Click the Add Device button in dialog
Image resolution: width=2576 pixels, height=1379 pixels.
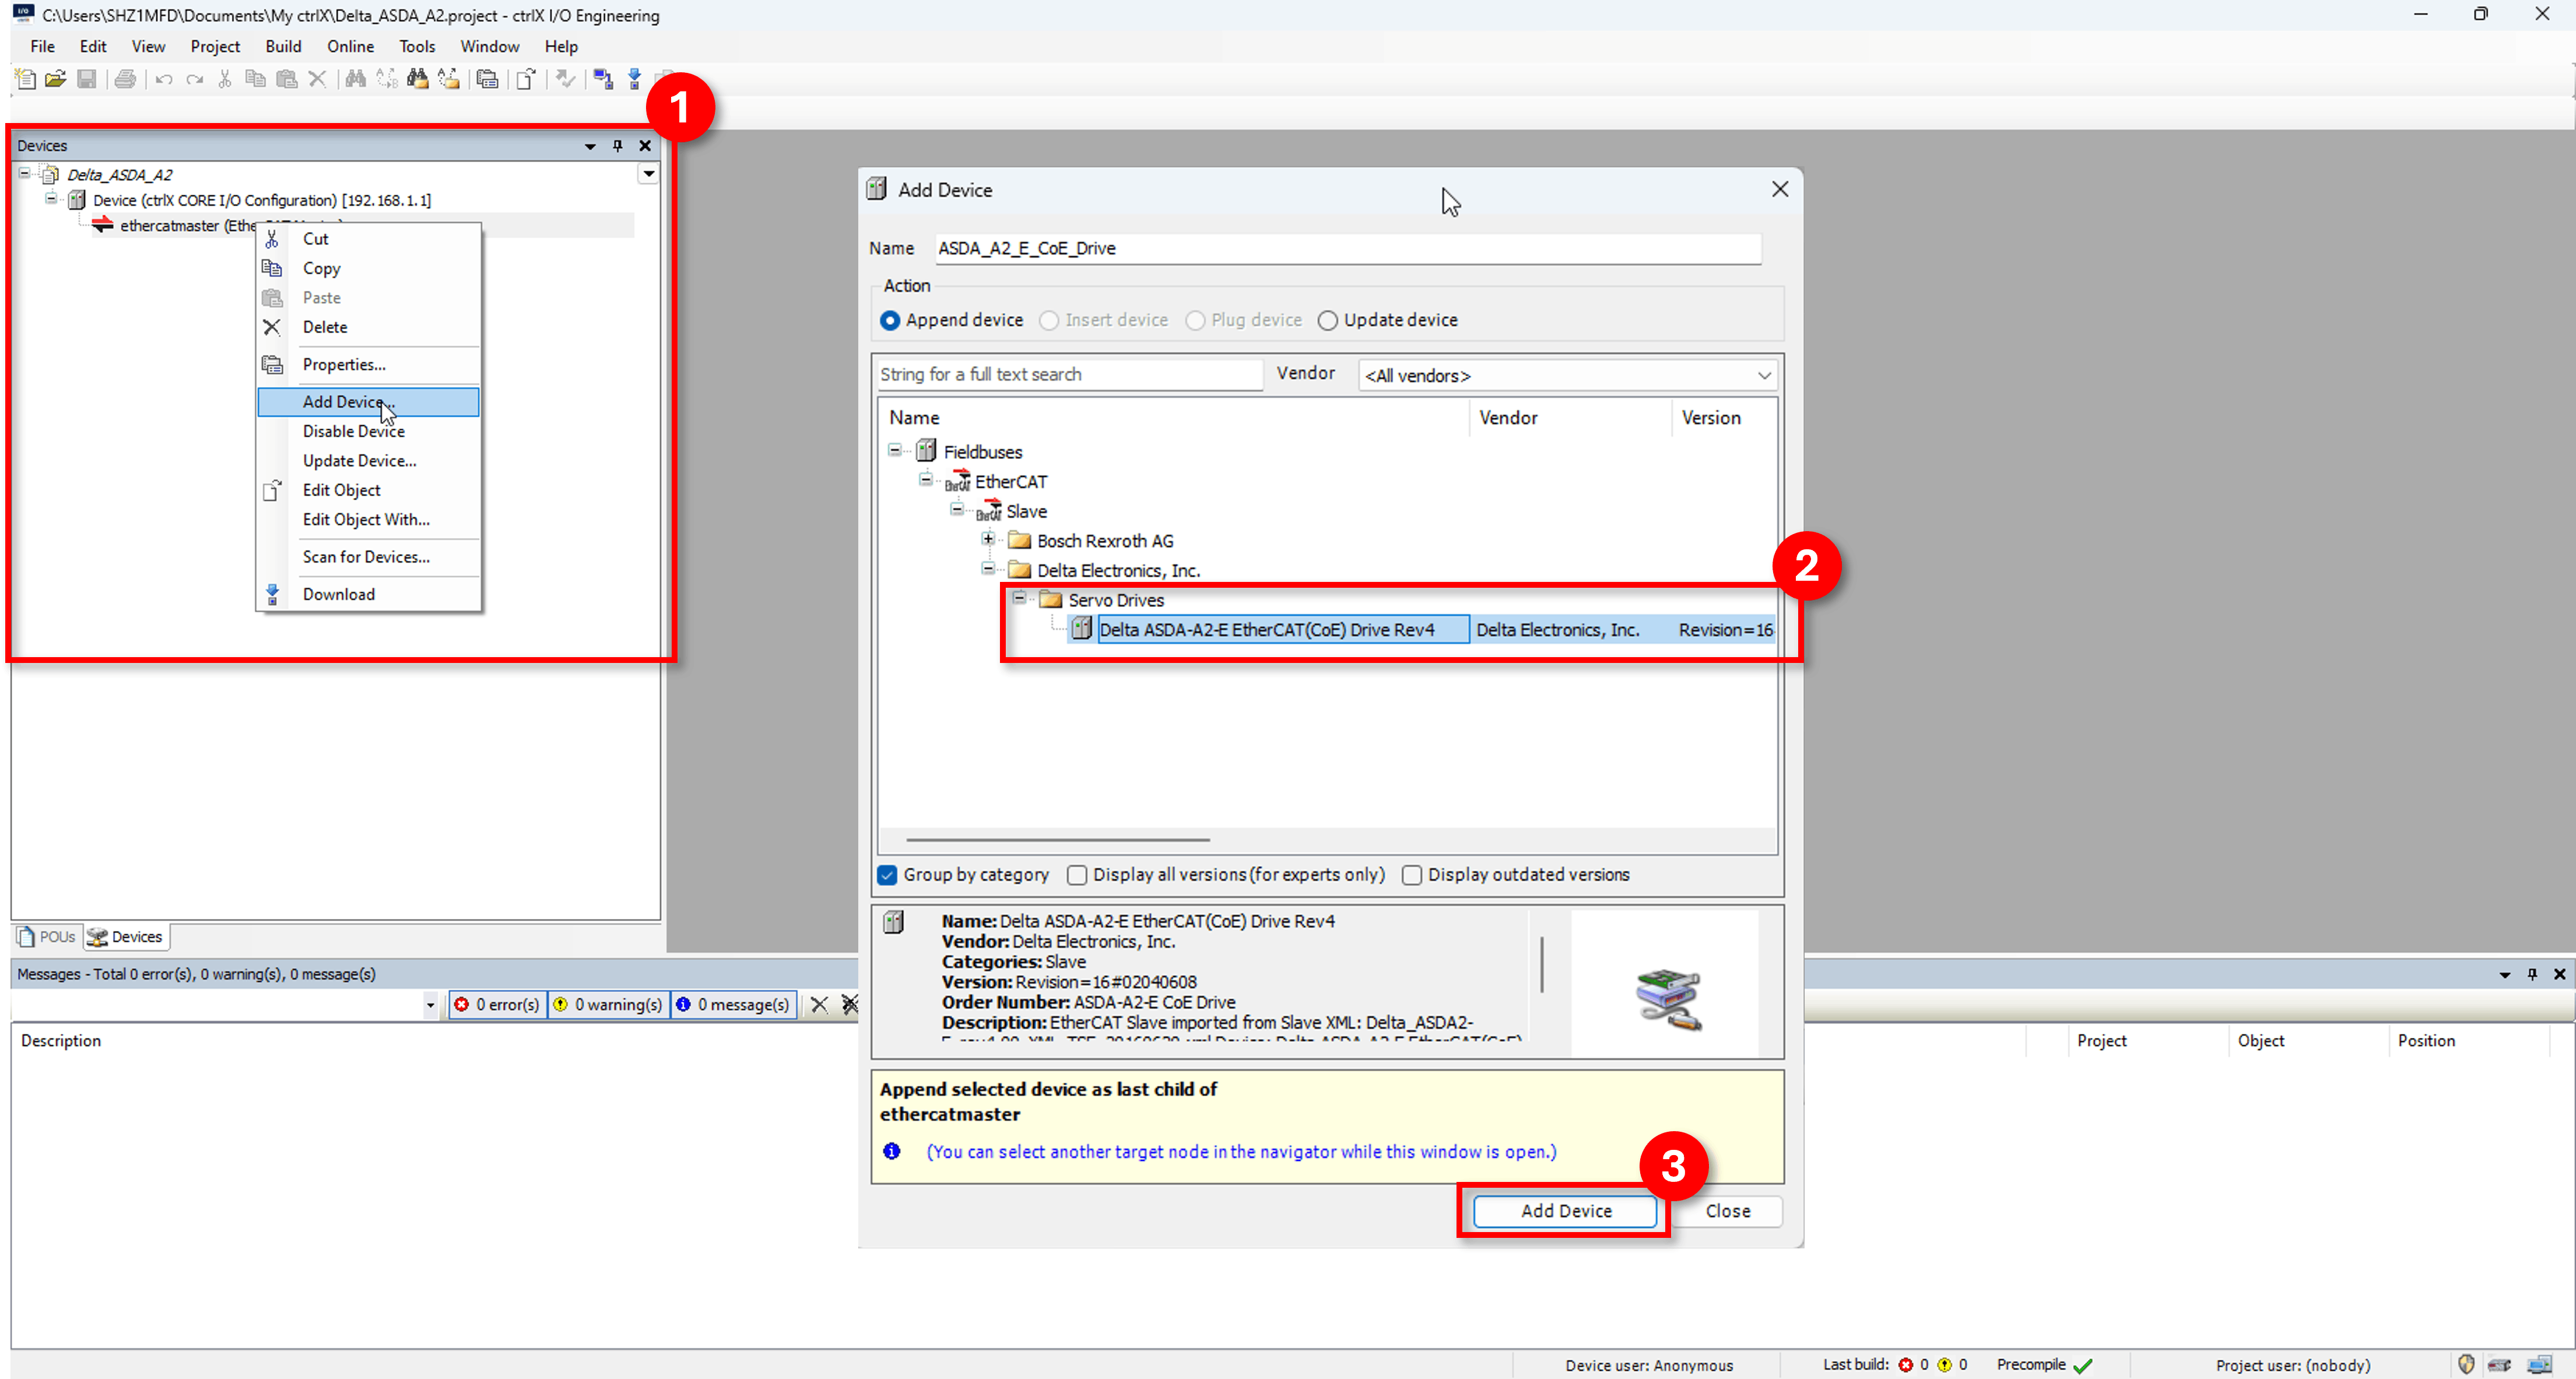pos(1566,1211)
